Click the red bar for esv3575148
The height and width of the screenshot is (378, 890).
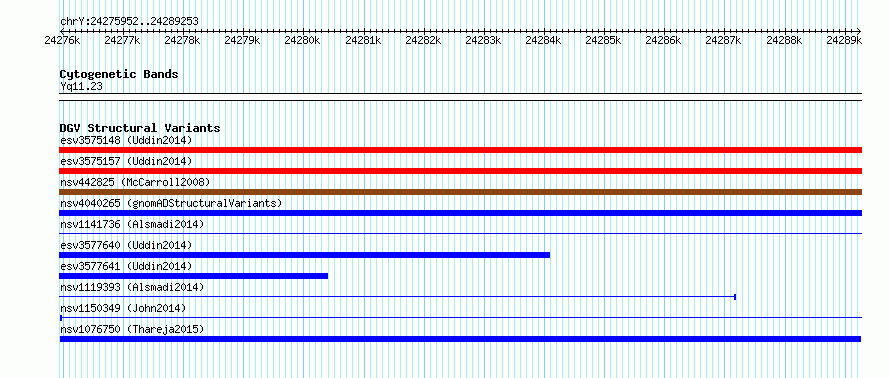coord(460,150)
